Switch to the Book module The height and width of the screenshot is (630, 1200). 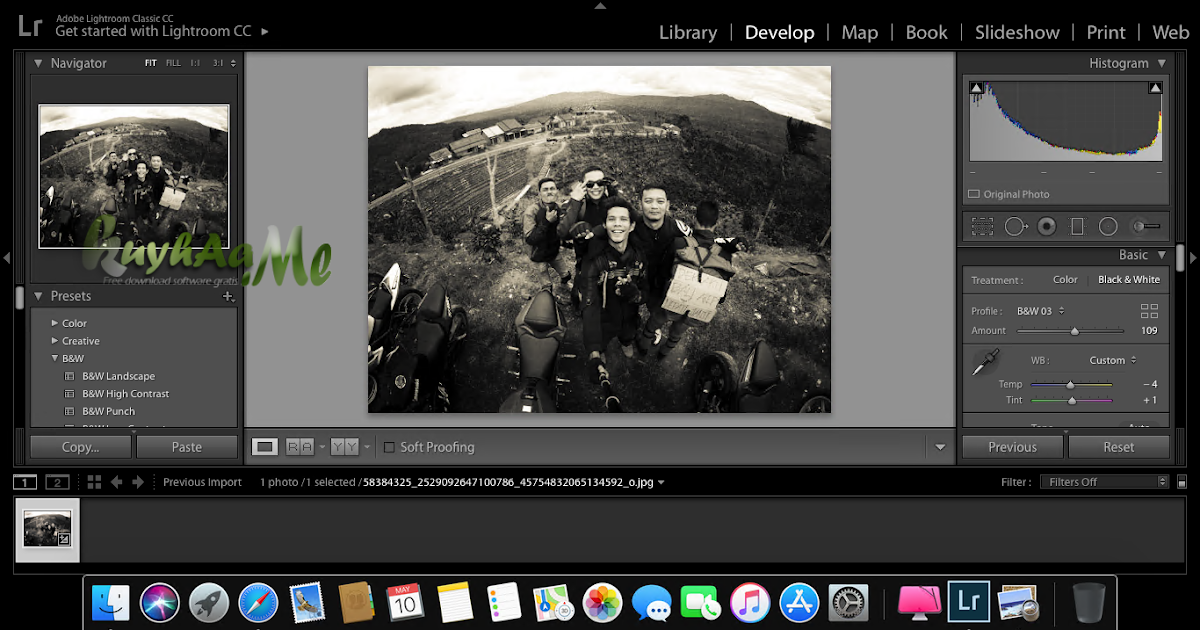click(x=926, y=32)
